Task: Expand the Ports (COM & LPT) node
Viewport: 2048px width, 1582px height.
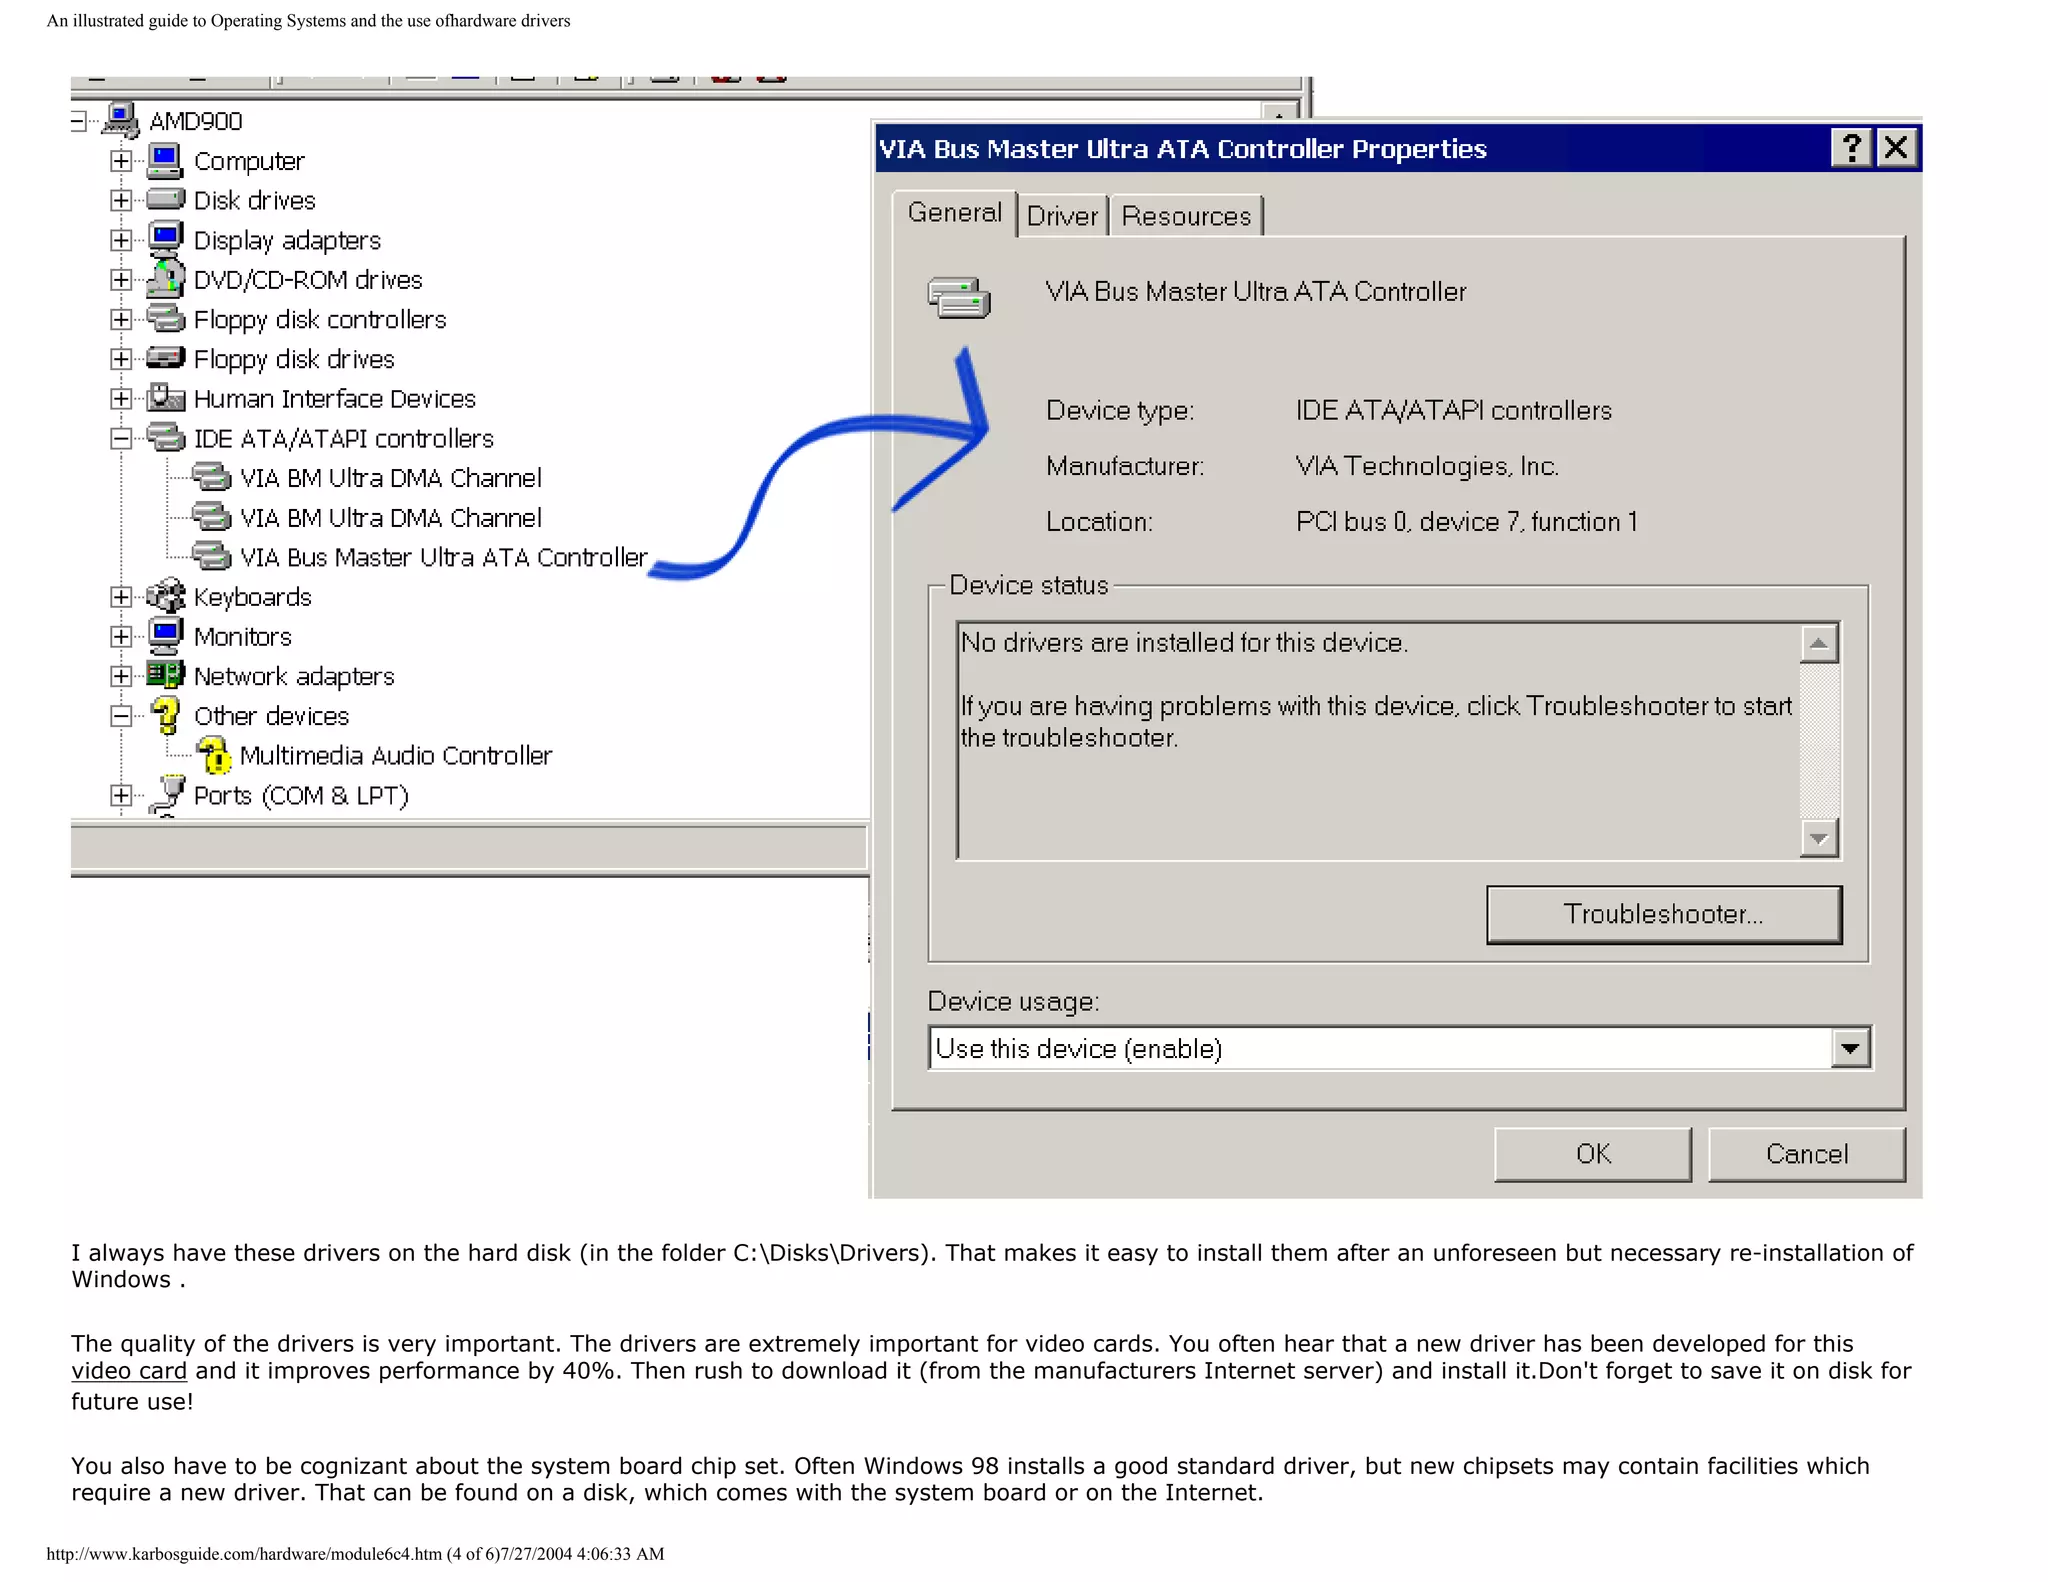Action: click(x=120, y=795)
